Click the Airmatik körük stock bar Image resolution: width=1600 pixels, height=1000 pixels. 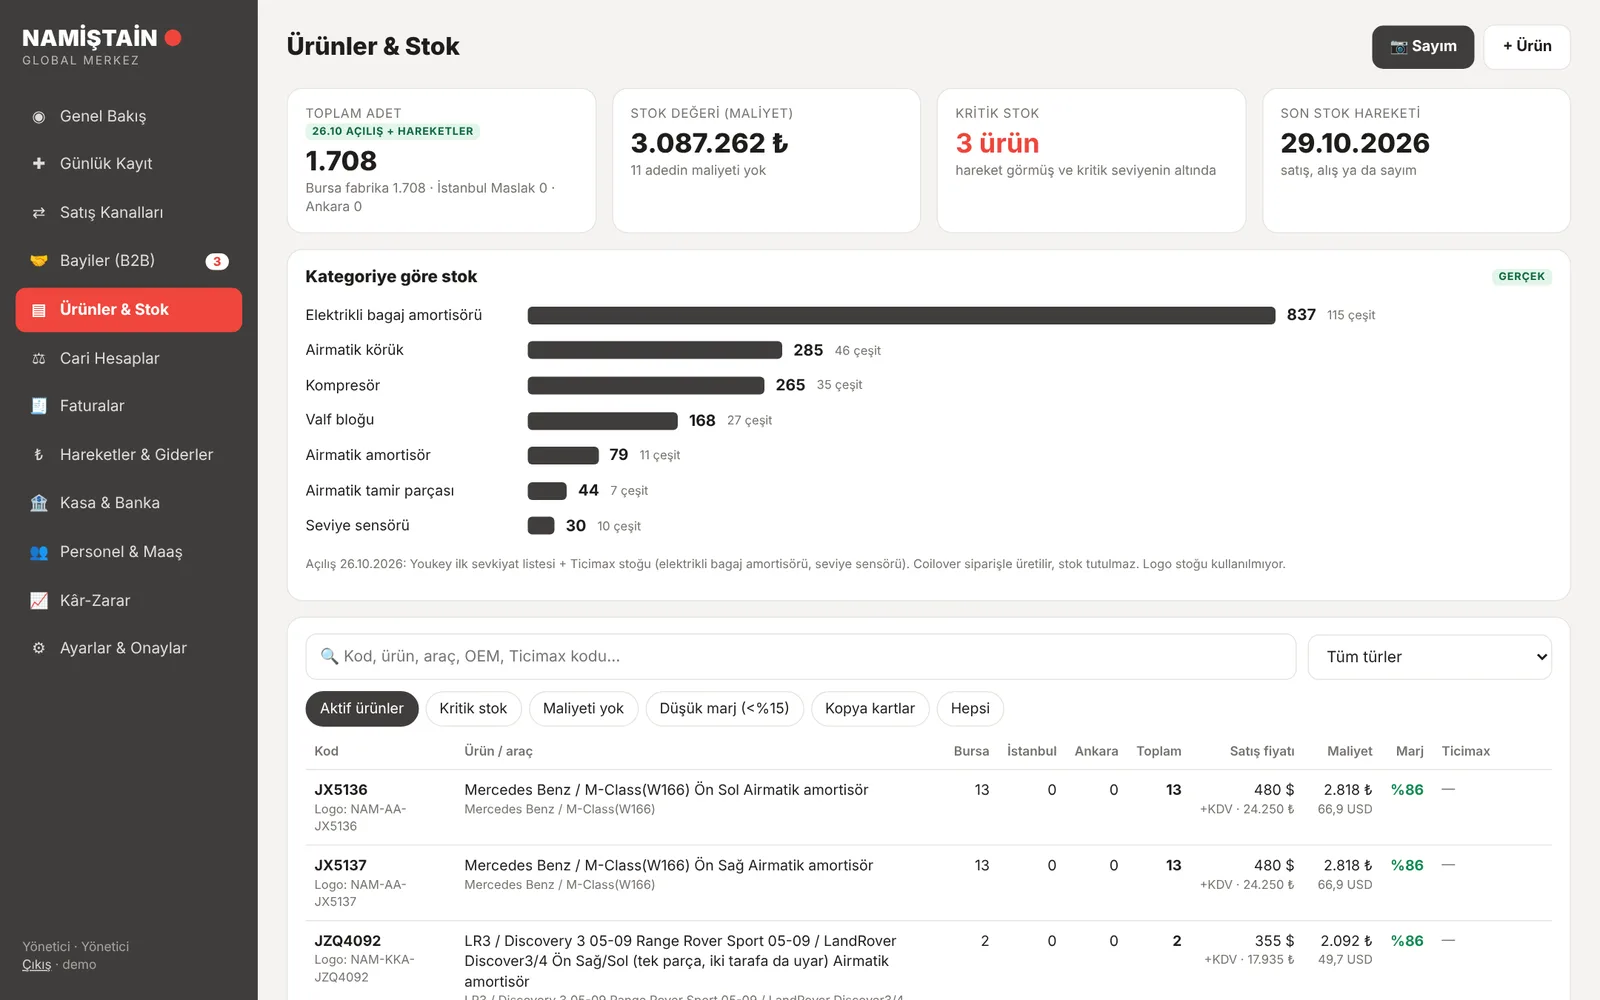click(655, 351)
